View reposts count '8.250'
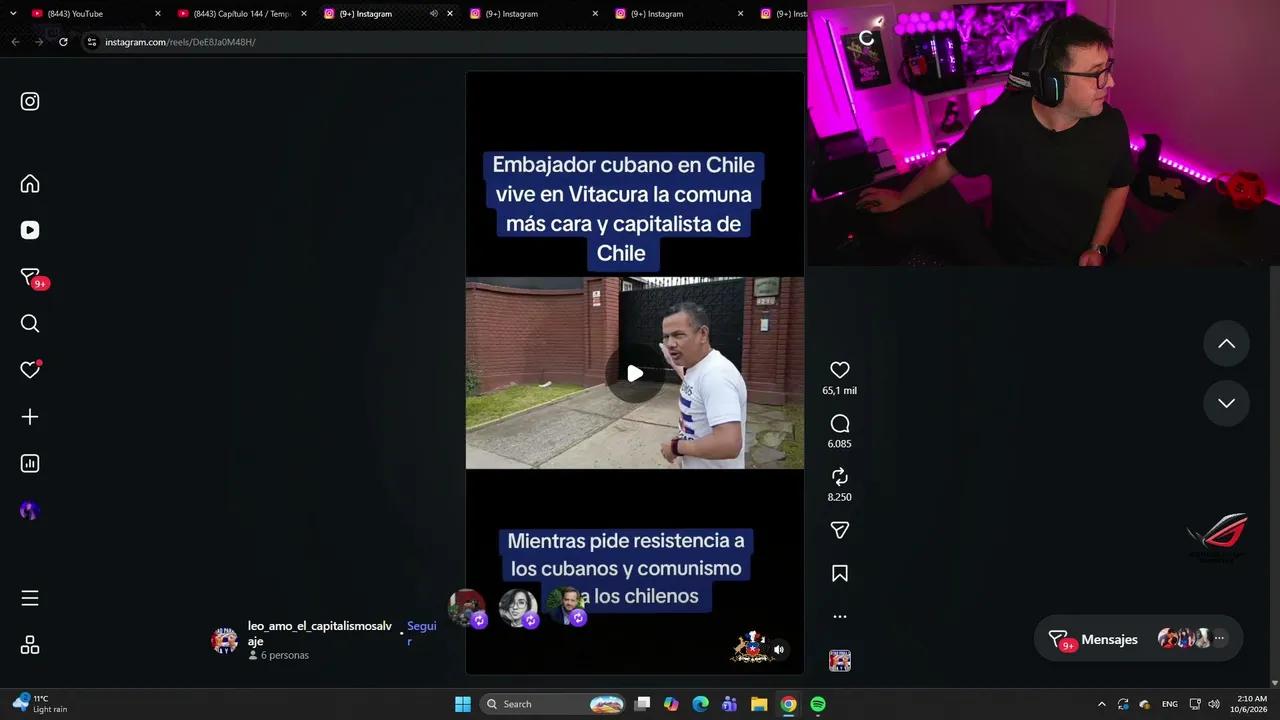This screenshot has width=1280, height=720. (x=840, y=497)
